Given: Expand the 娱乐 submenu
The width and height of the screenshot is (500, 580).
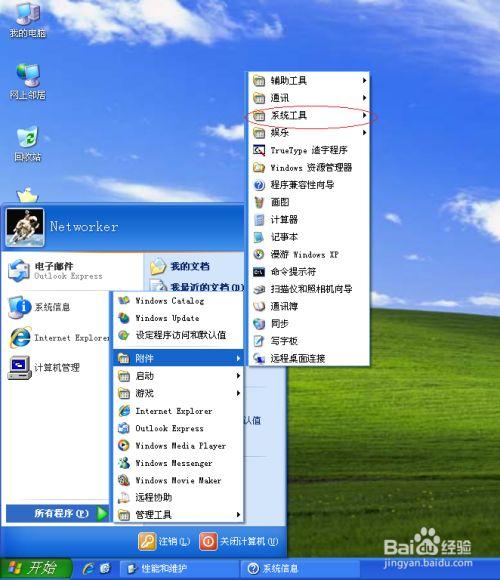Looking at the screenshot, I should (x=309, y=132).
